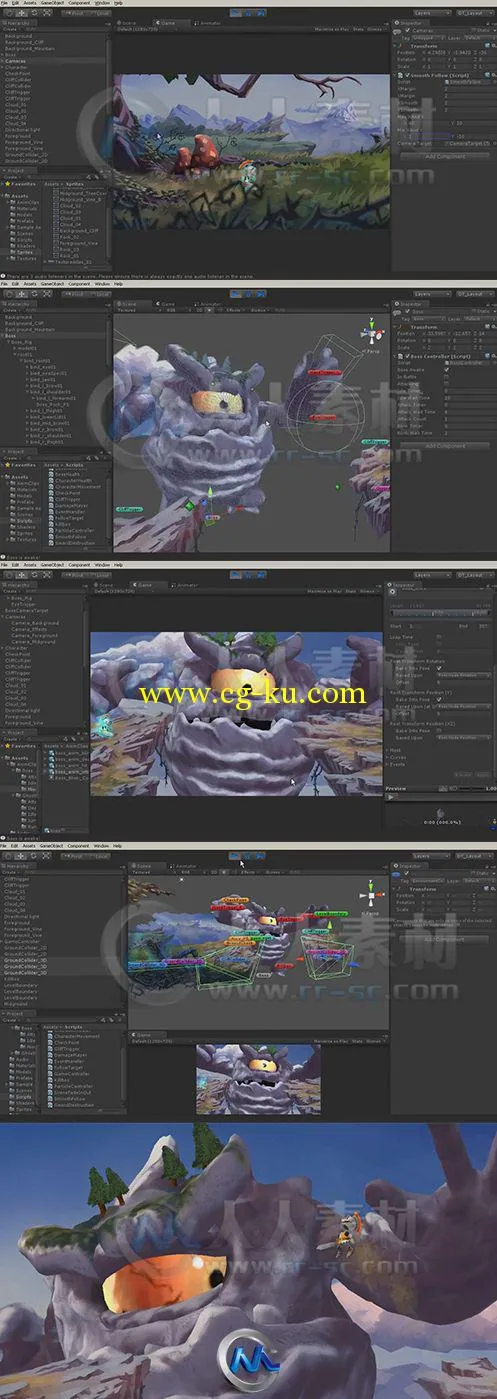Toggle the Attacking checkbox
Screen dimensions: 497x1399
coord(446,383)
